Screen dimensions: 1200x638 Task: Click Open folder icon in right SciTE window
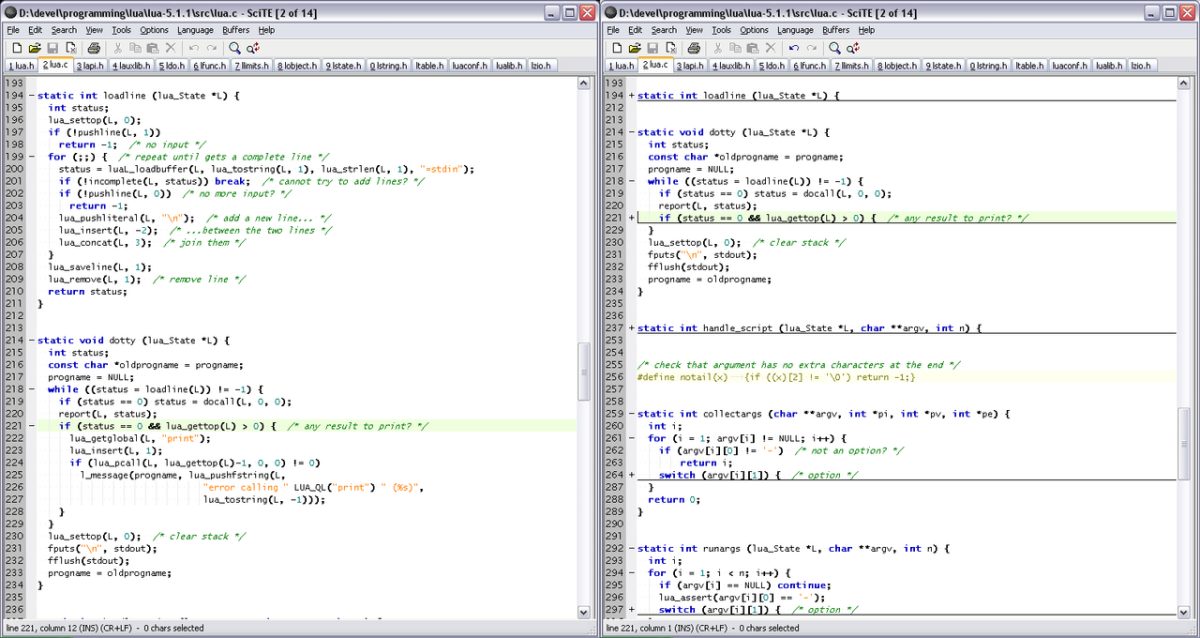click(x=634, y=48)
